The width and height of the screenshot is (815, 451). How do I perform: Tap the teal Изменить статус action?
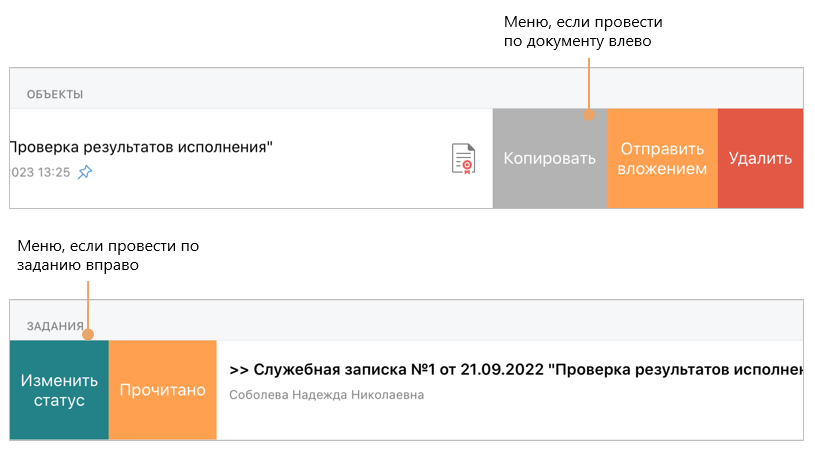pyautogui.click(x=59, y=390)
